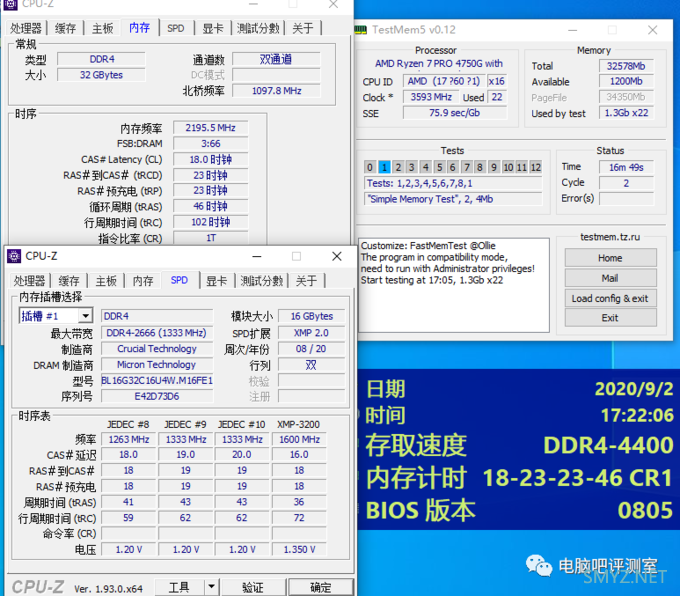The width and height of the screenshot is (680, 596).
Task: Click the part number BL16G32C16U4W.M16FE1
Action: (157, 380)
